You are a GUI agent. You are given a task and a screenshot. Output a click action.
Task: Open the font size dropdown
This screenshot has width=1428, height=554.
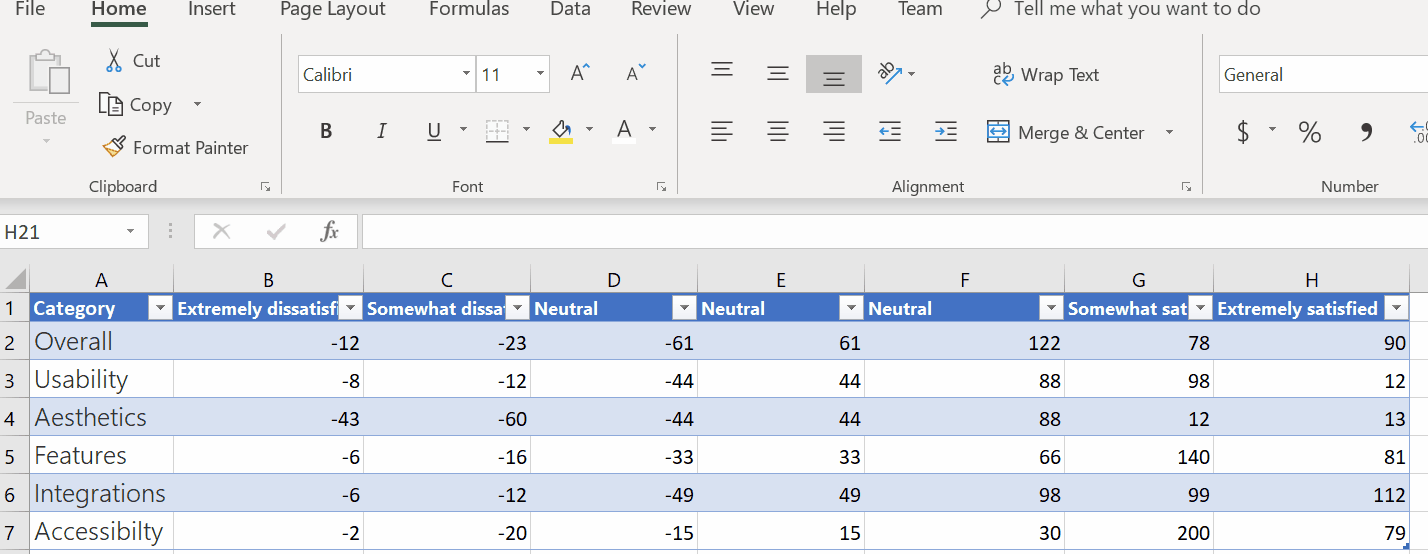coord(540,74)
